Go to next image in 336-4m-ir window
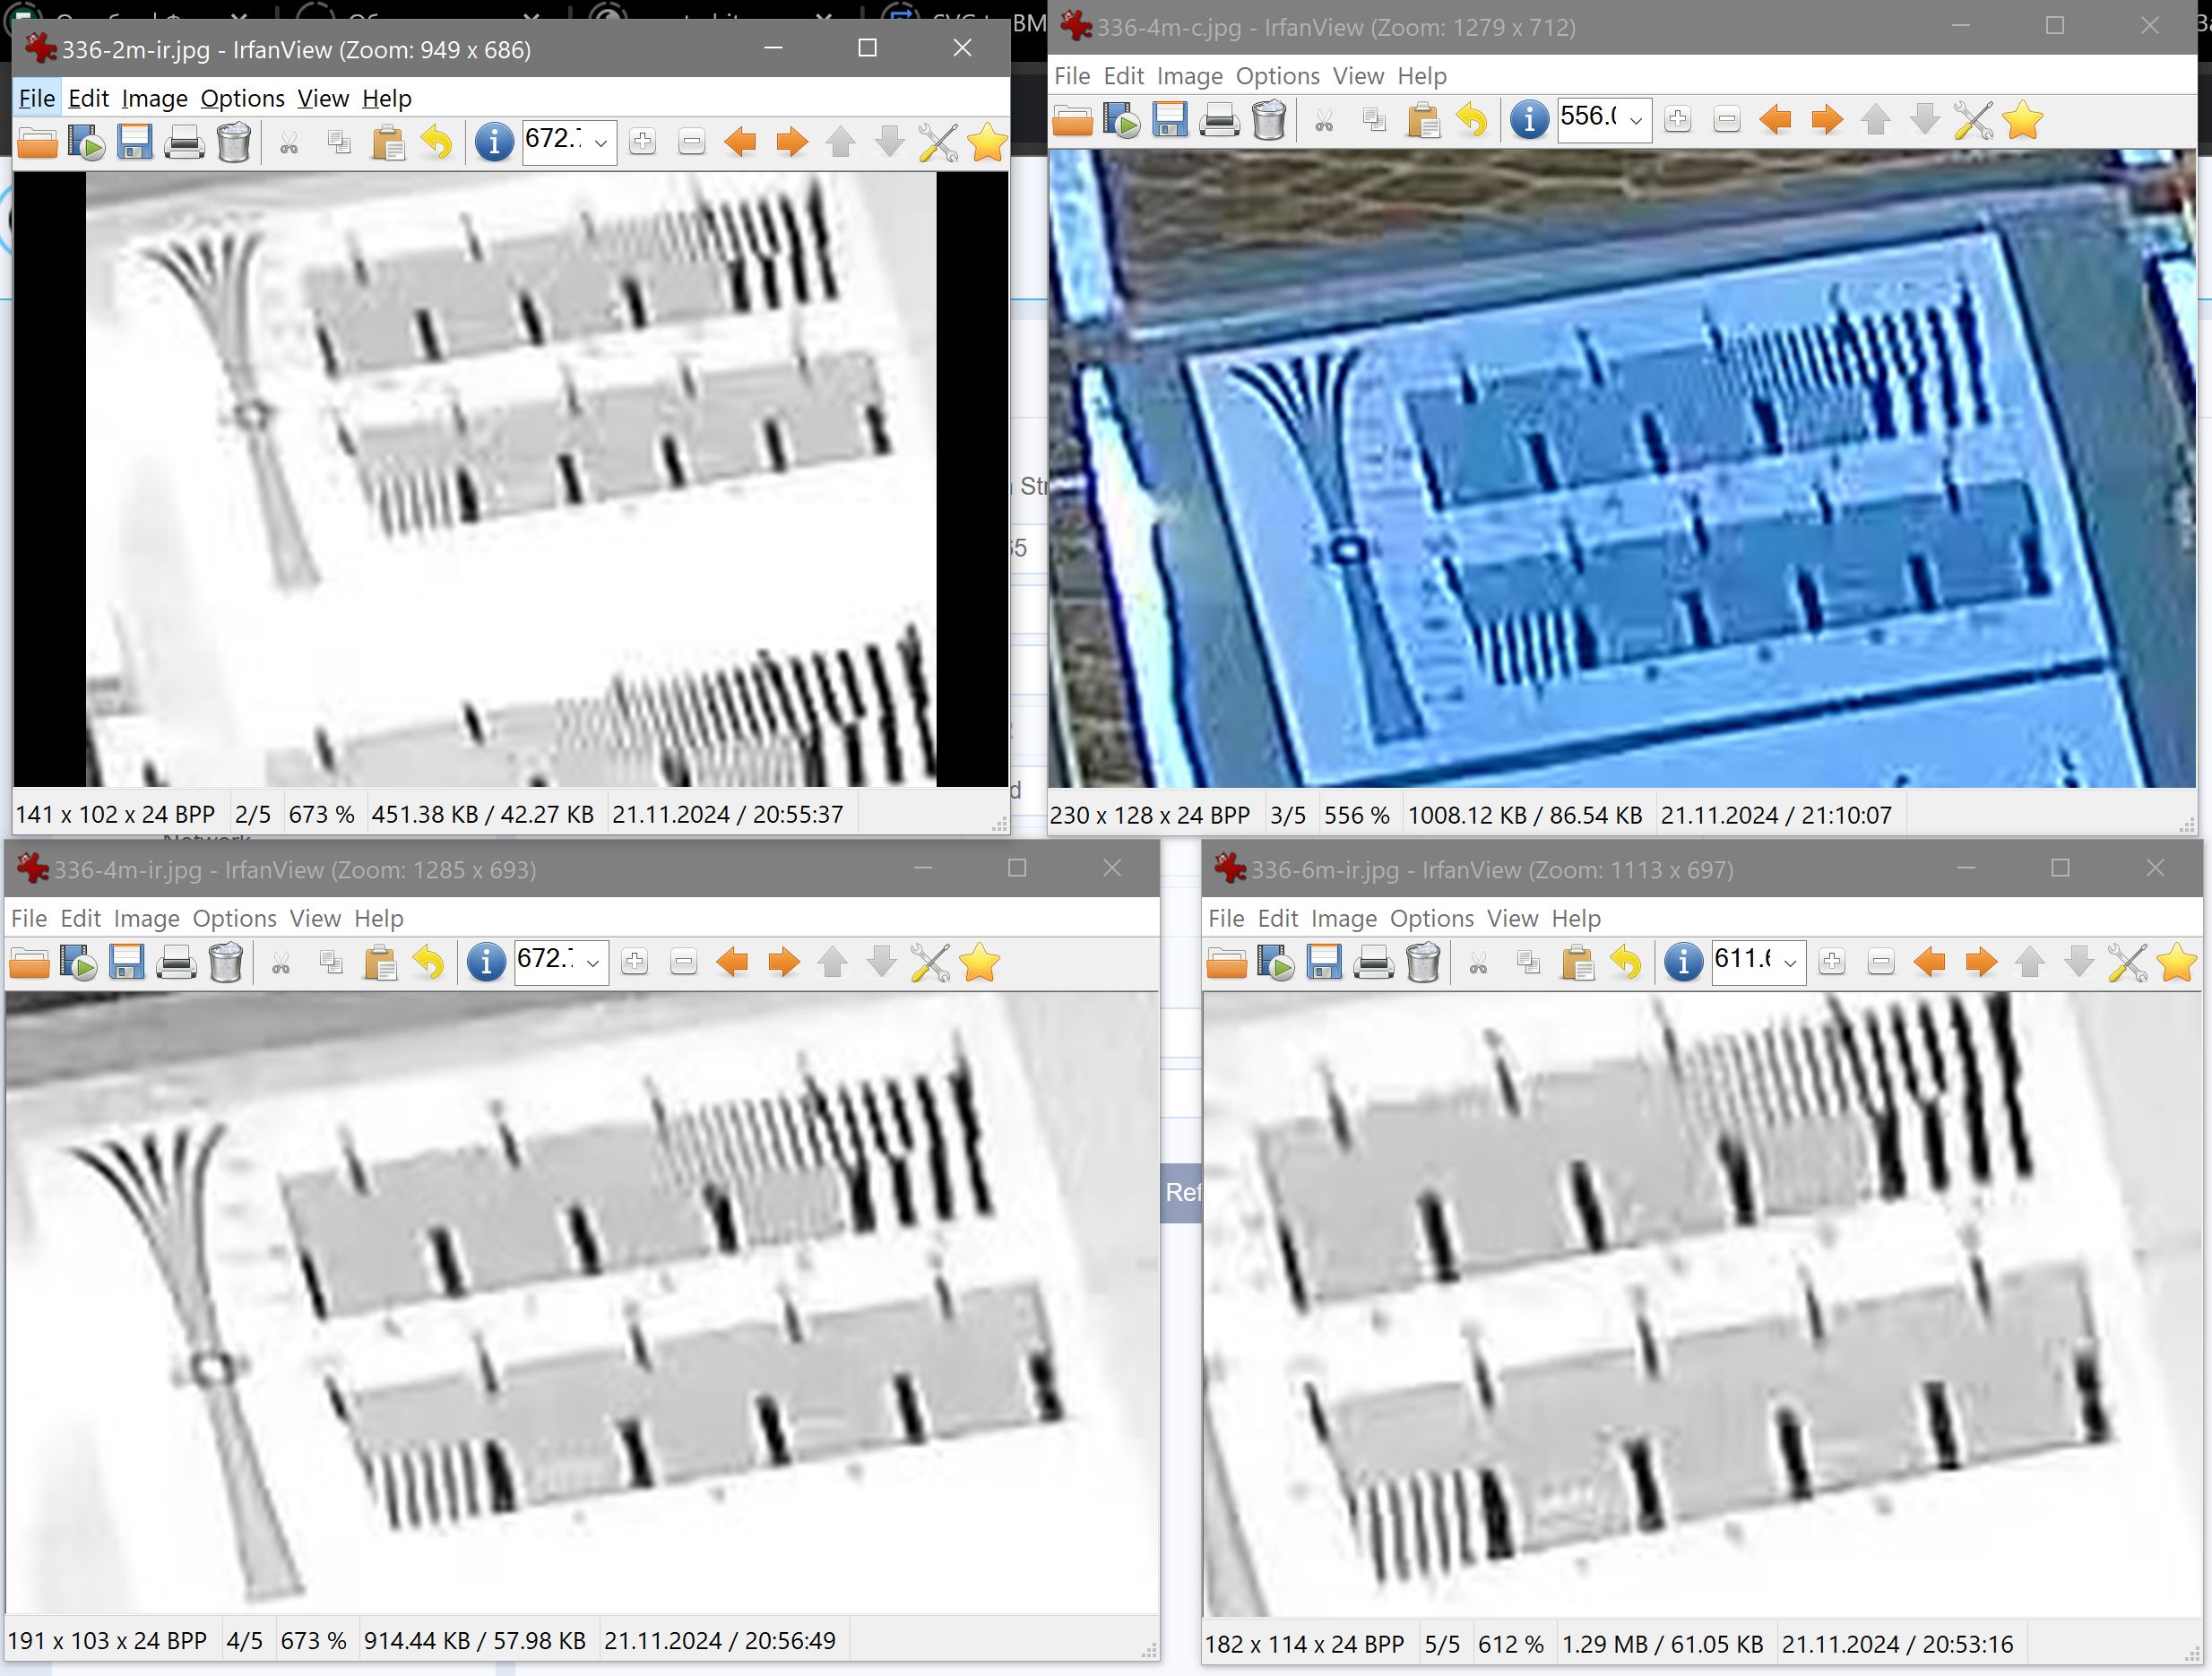The height and width of the screenshot is (1676, 2212). (x=783, y=963)
